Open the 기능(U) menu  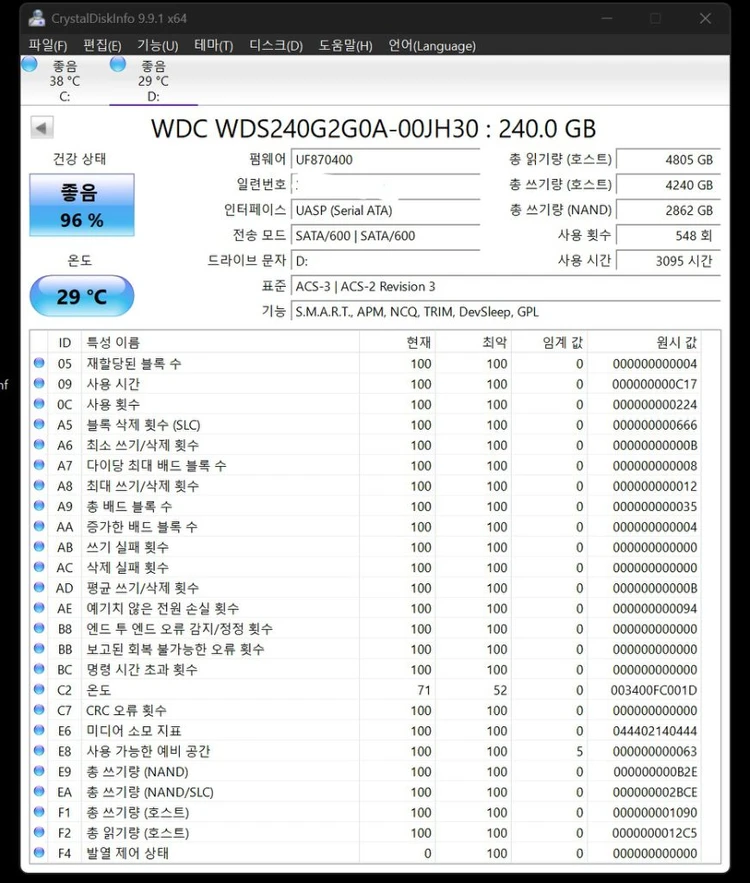pyautogui.click(x=158, y=45)
